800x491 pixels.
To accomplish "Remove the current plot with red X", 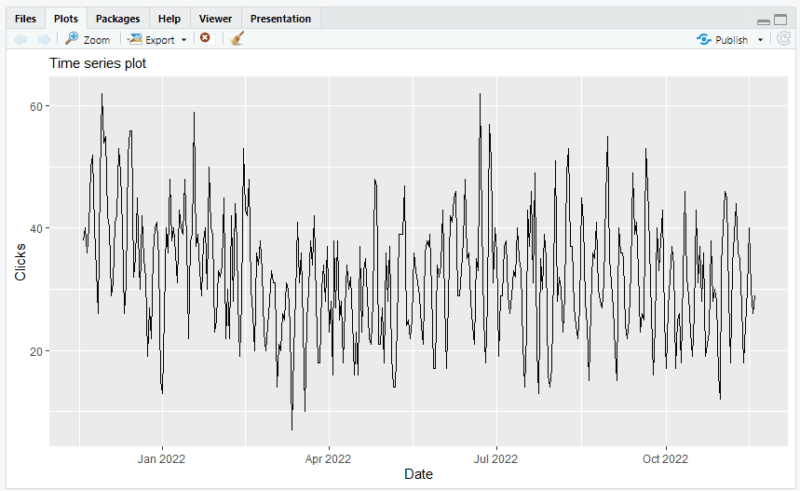I will [x=205, y=39].
